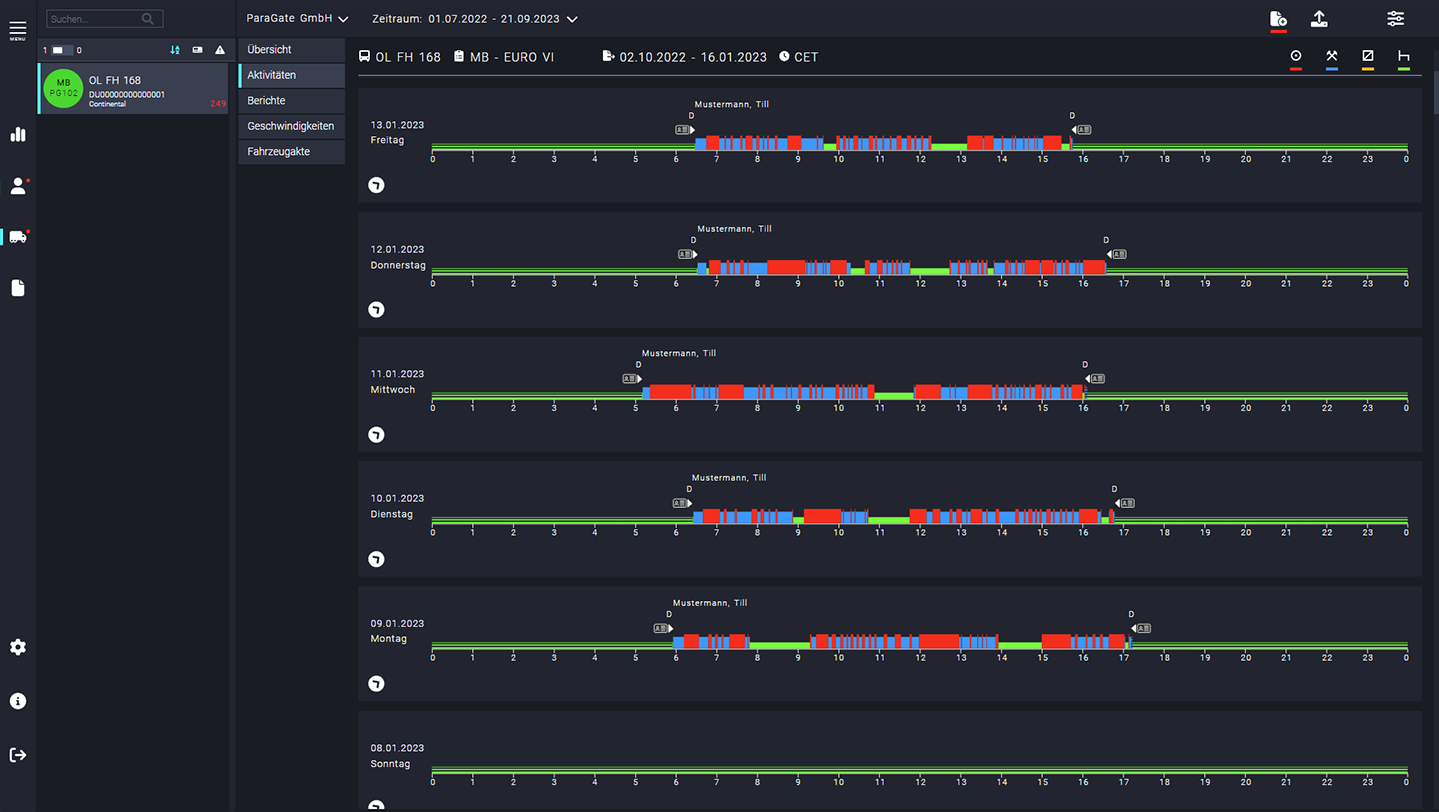Viewport: 1439px width, 812px height.
Task: Open the filter sliders settings icon
Action: pyautogui.click(x=1395, y=19)
